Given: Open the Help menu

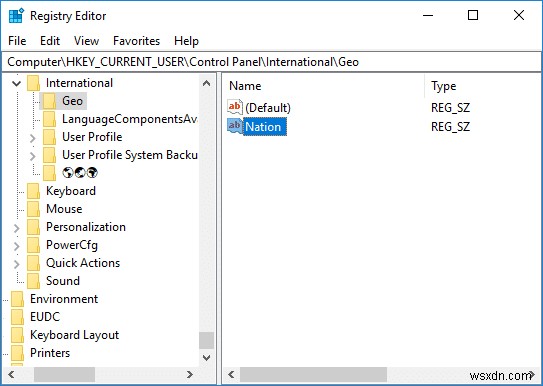Looking at the screenshot, I should pos(186,41).
